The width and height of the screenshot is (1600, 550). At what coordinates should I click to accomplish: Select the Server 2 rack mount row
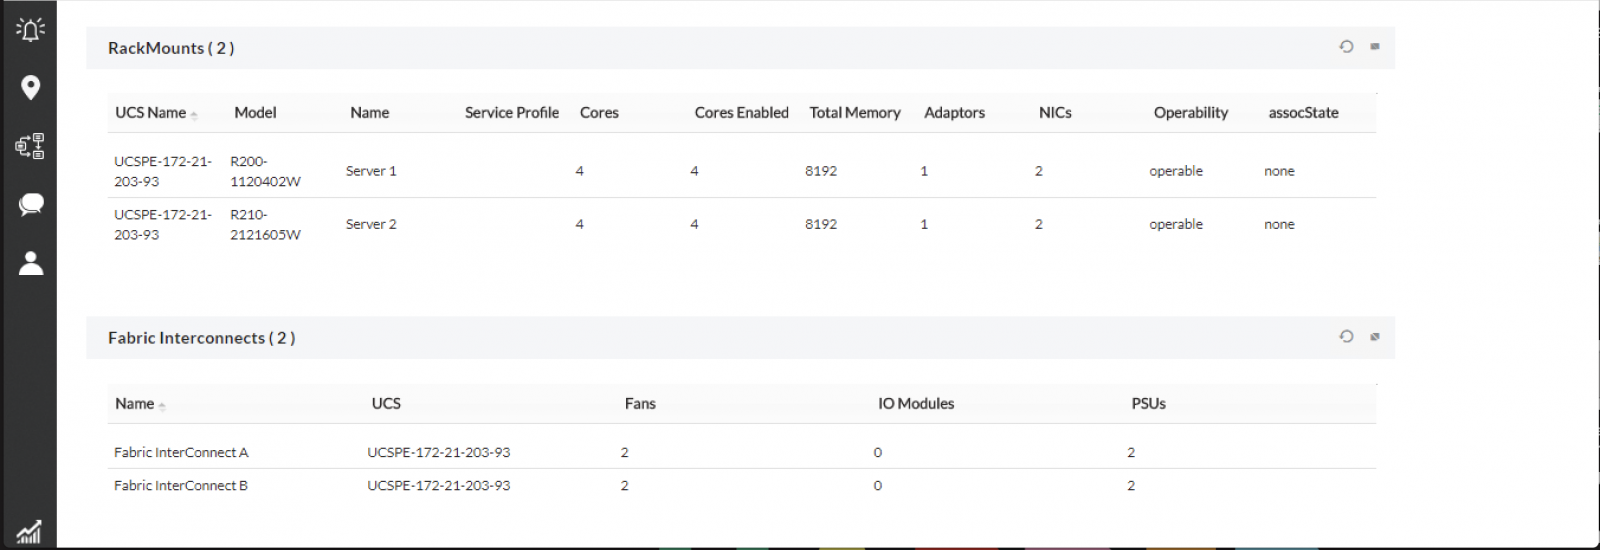(x=371, y=224)
